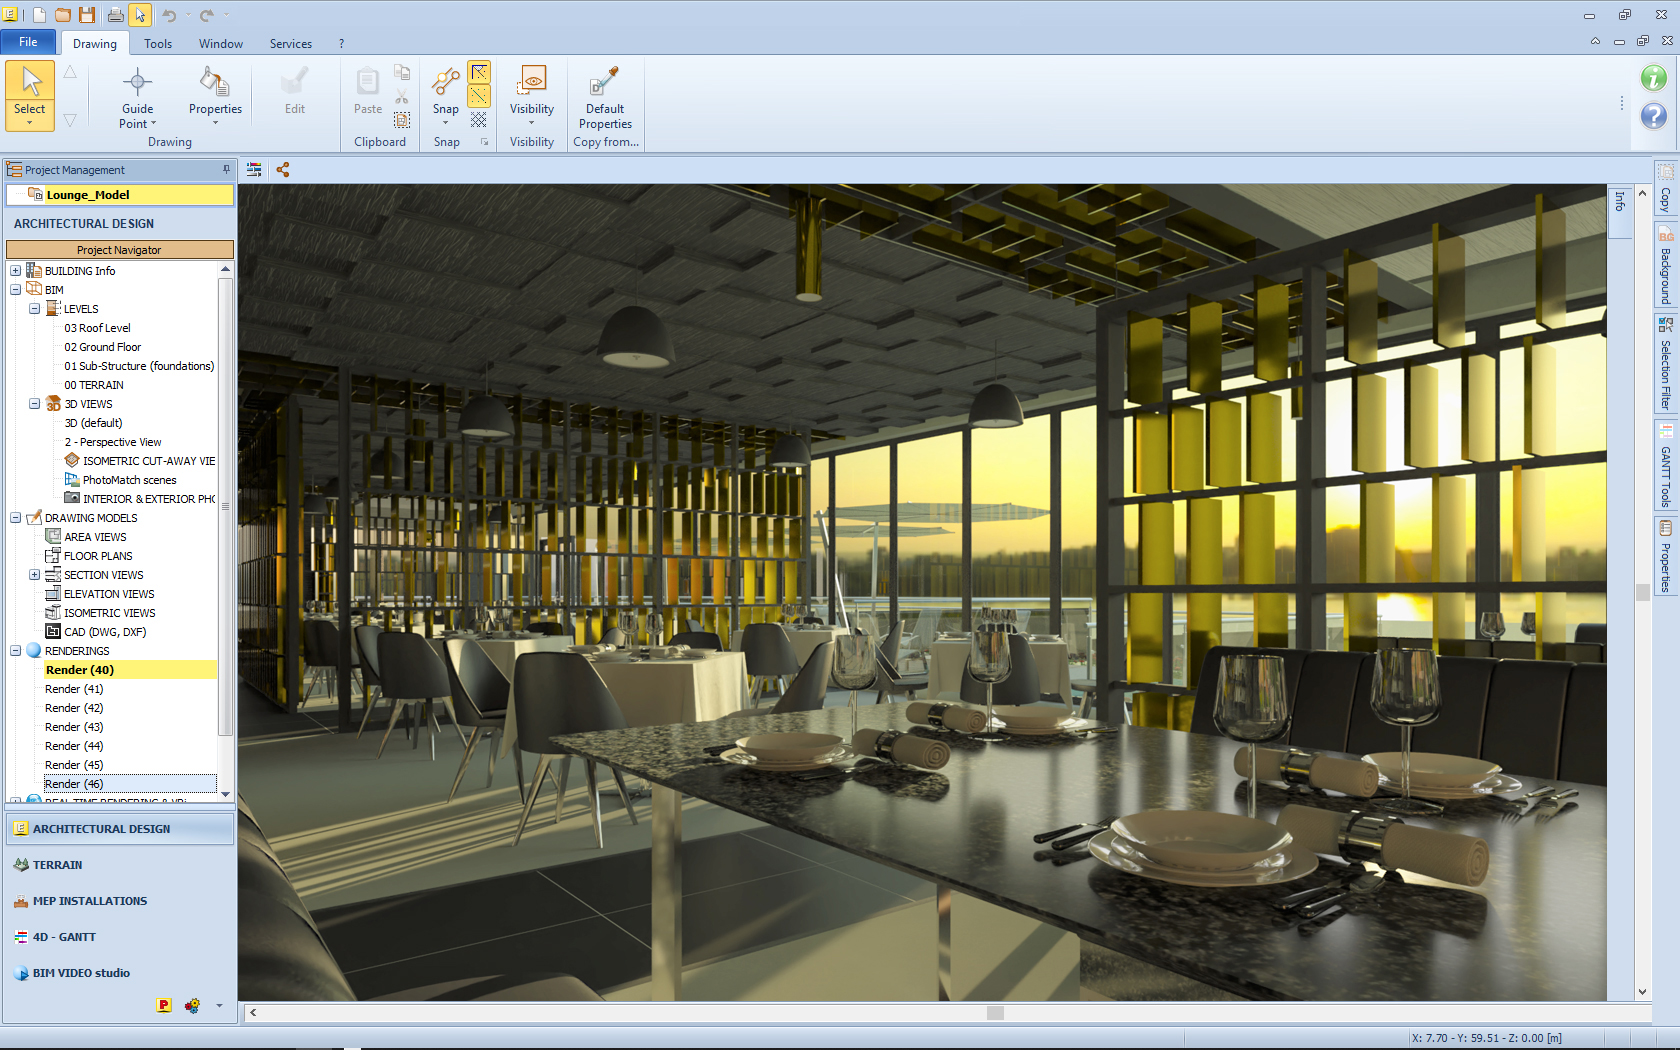Open the gears settings icon in the sidebar

(192, 1005)
